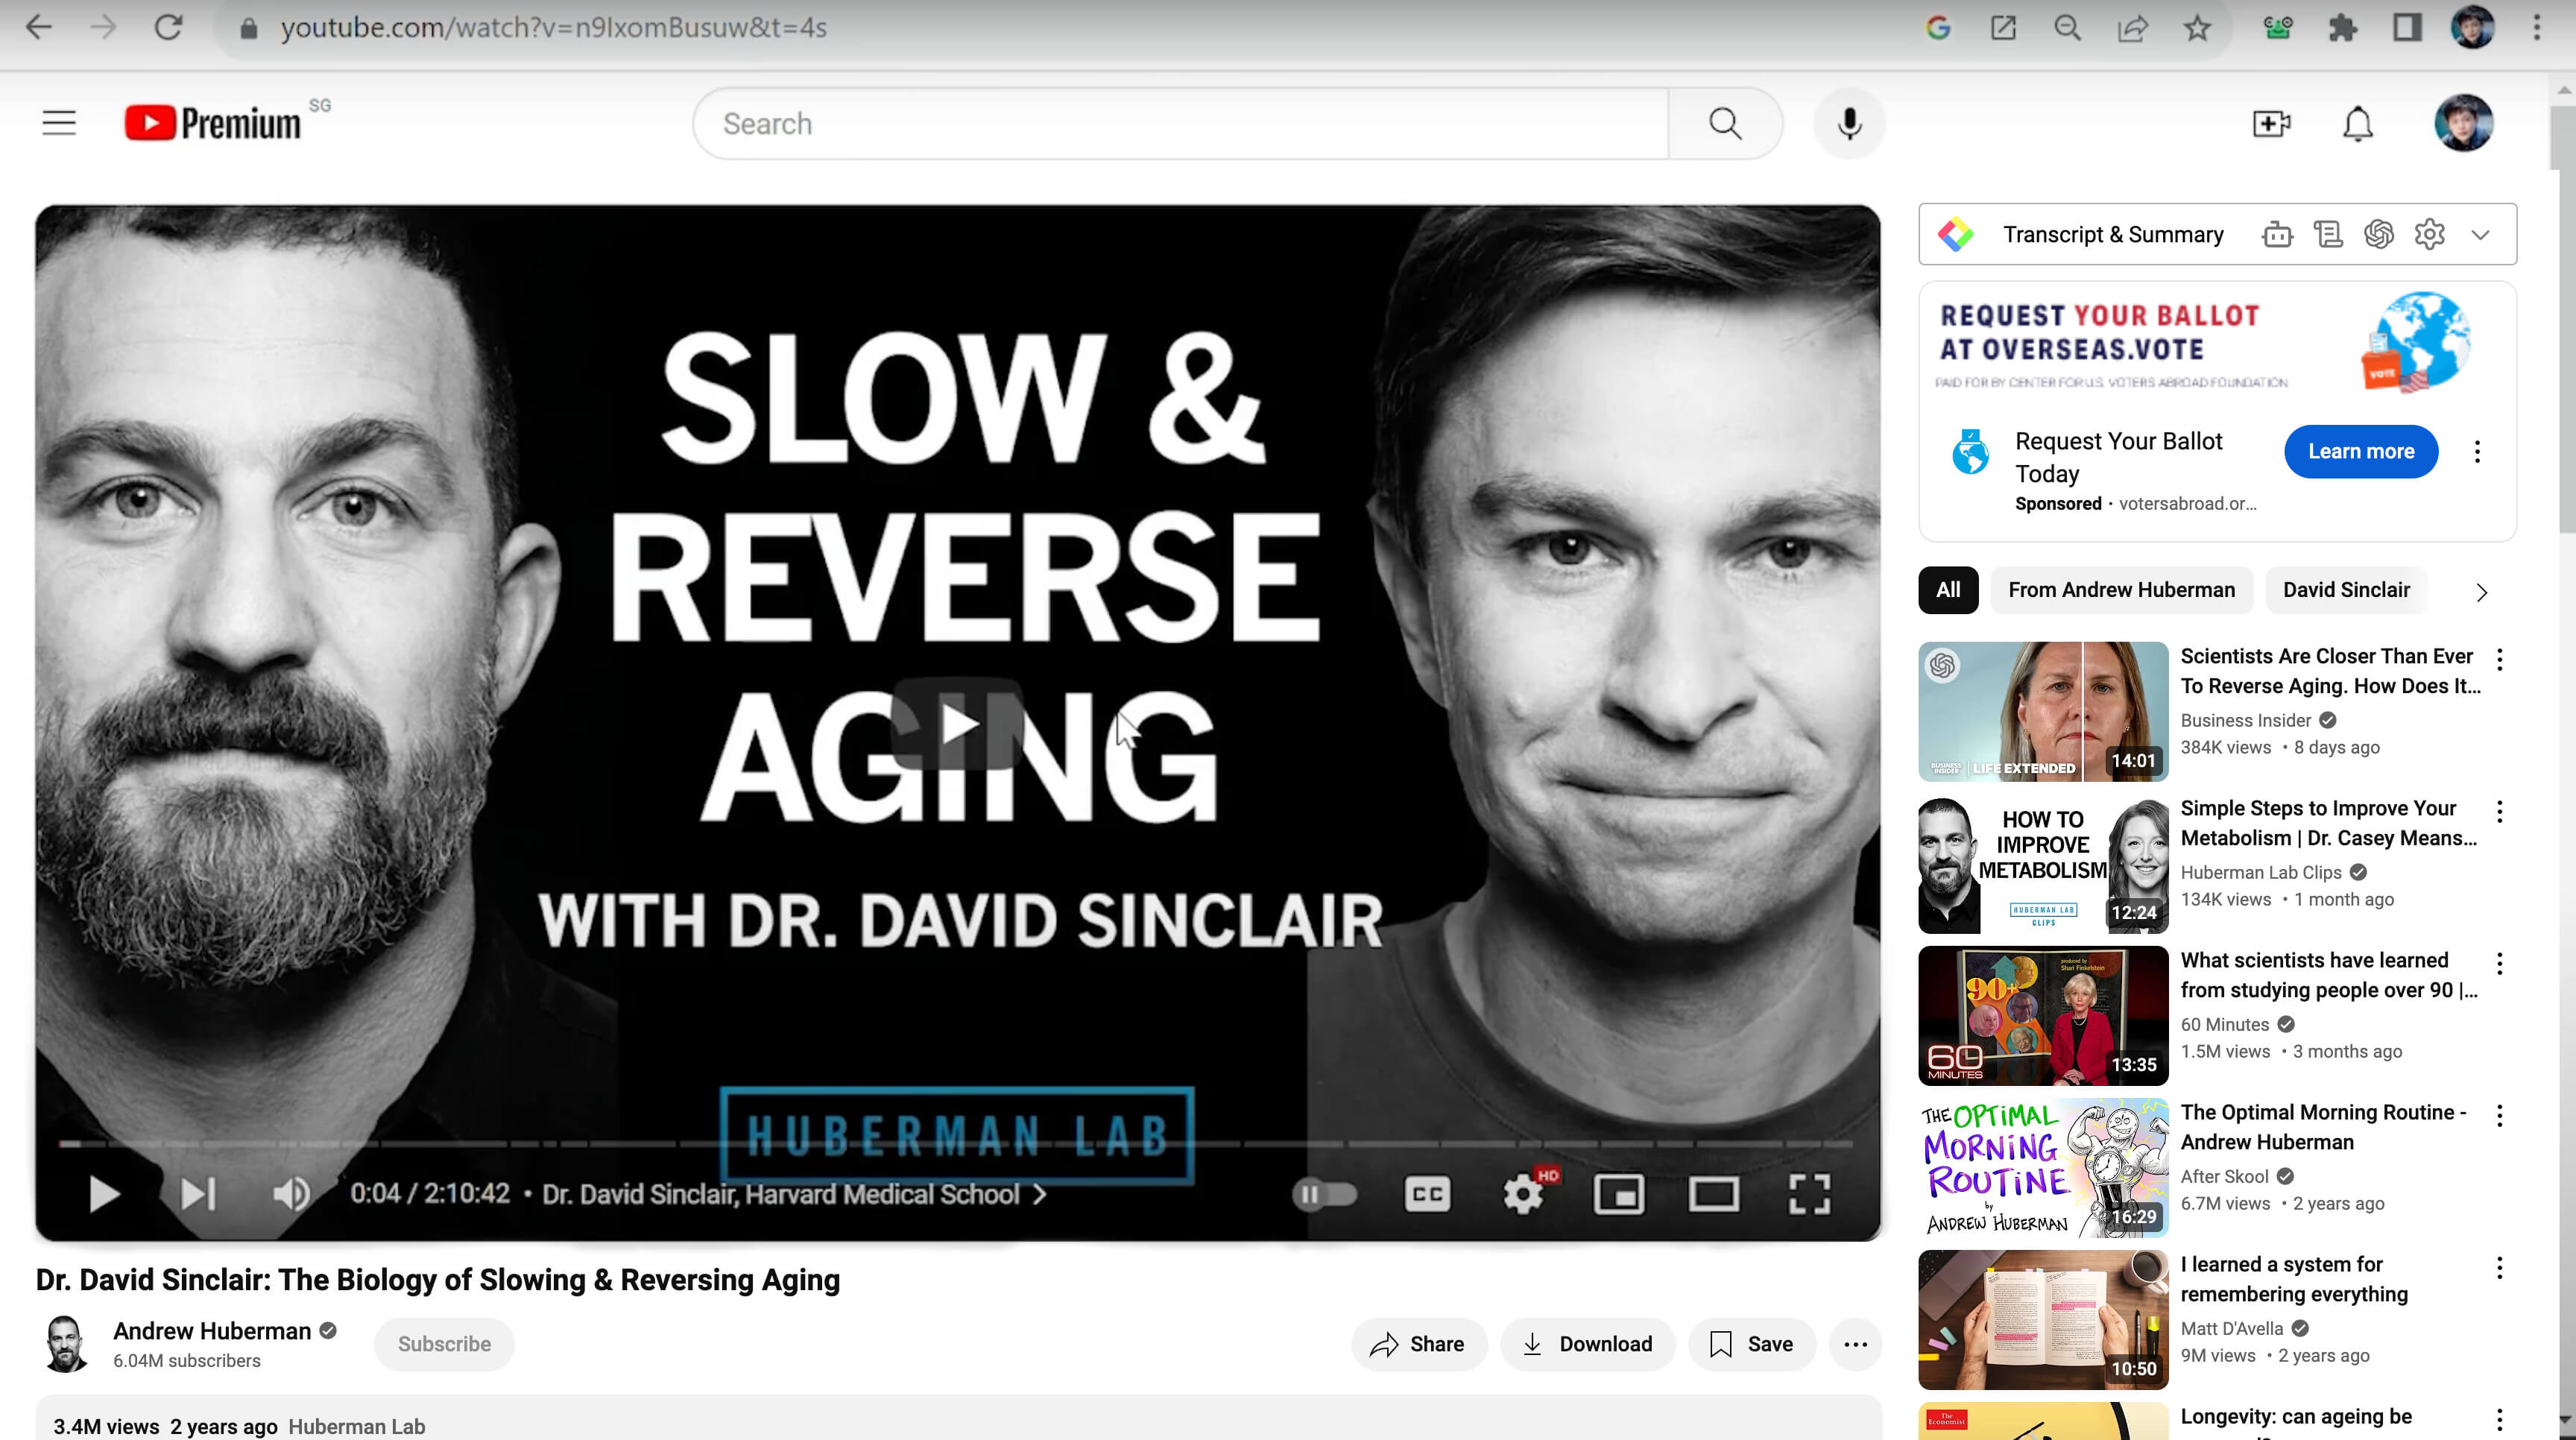2576x1440 pixels.
Task: Enable miniplayer mode
Action: pos(1618,1194)
